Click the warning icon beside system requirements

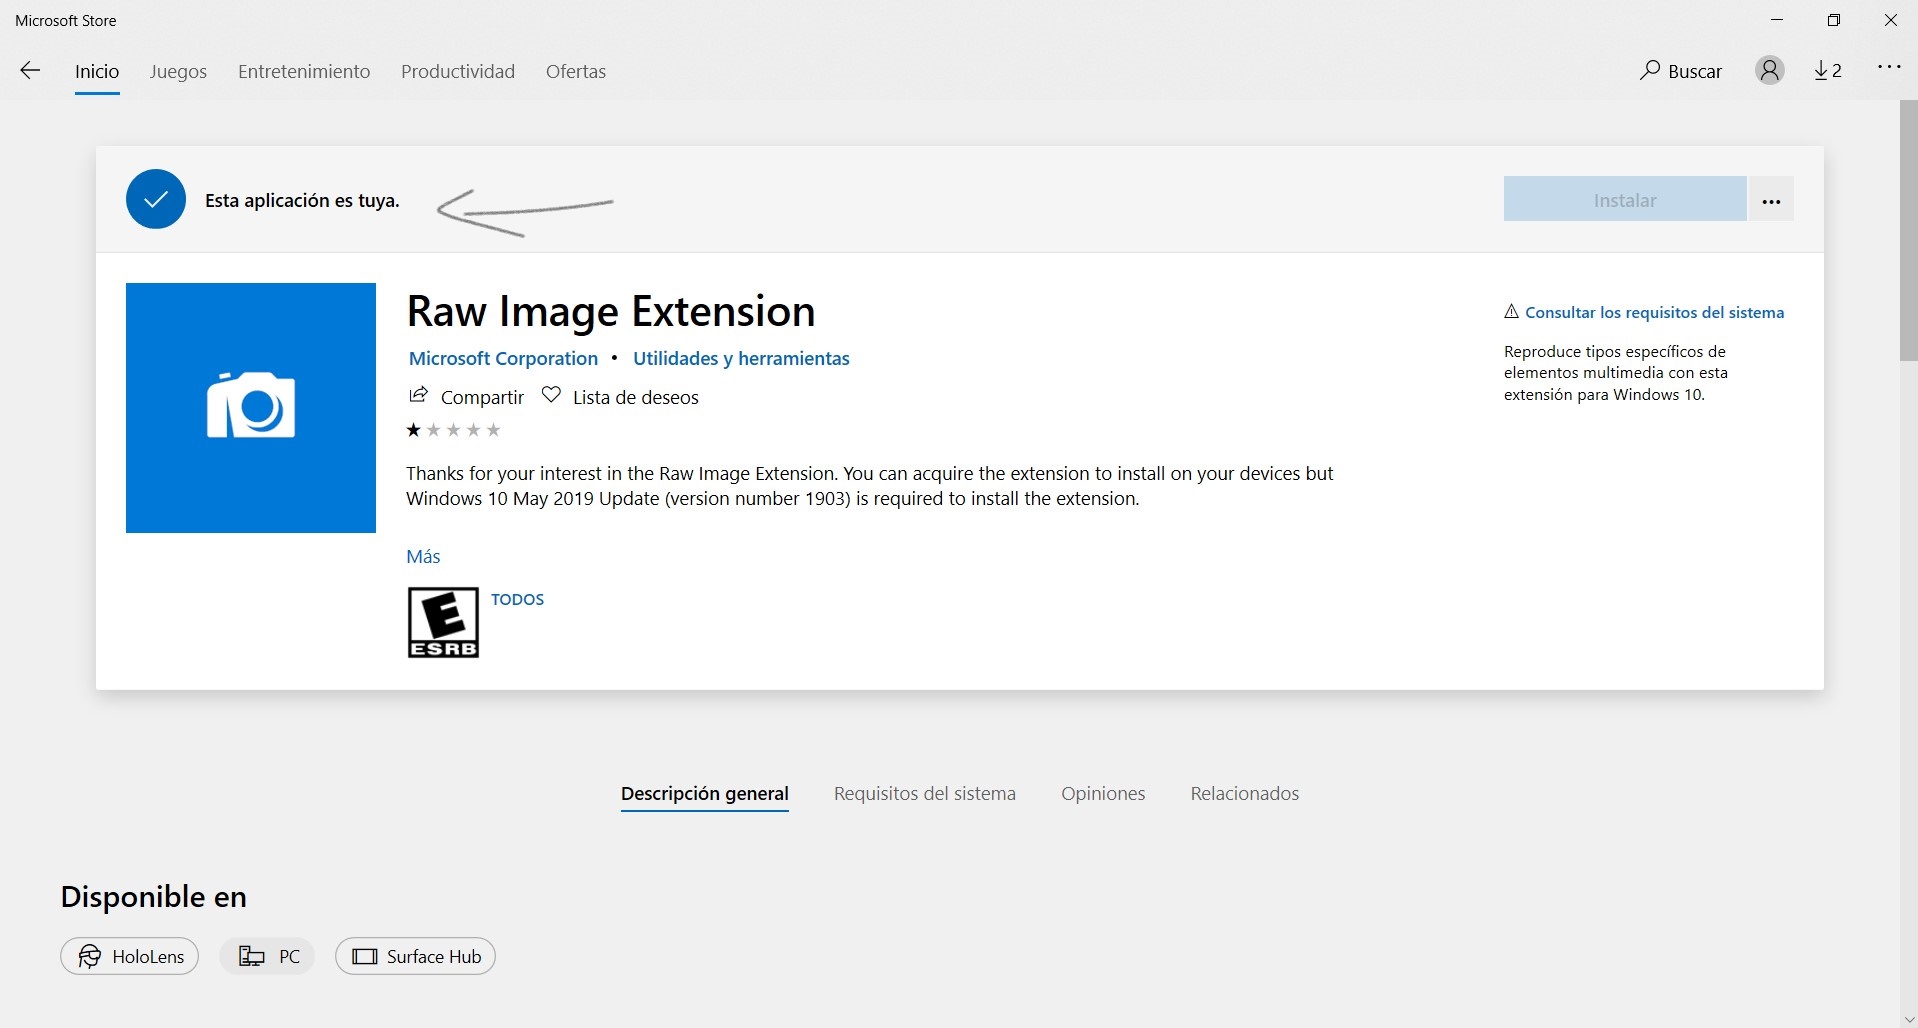pos(1511,312)
